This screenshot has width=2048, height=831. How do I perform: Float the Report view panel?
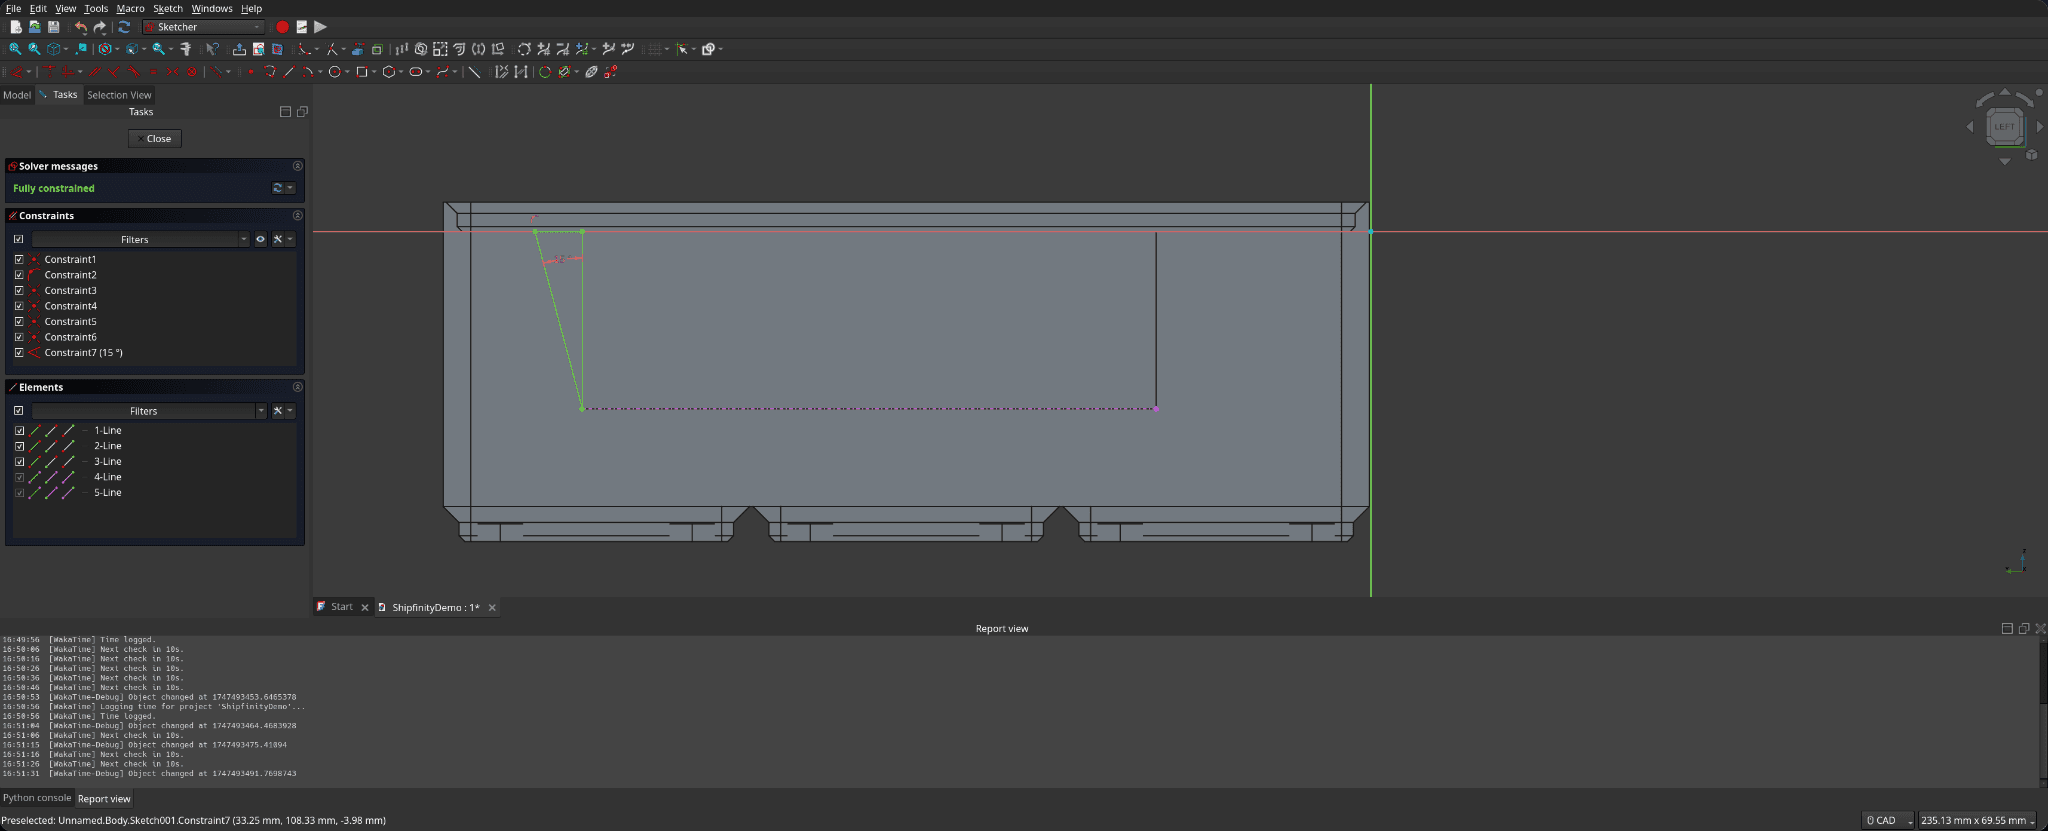tap(2024, 629)
